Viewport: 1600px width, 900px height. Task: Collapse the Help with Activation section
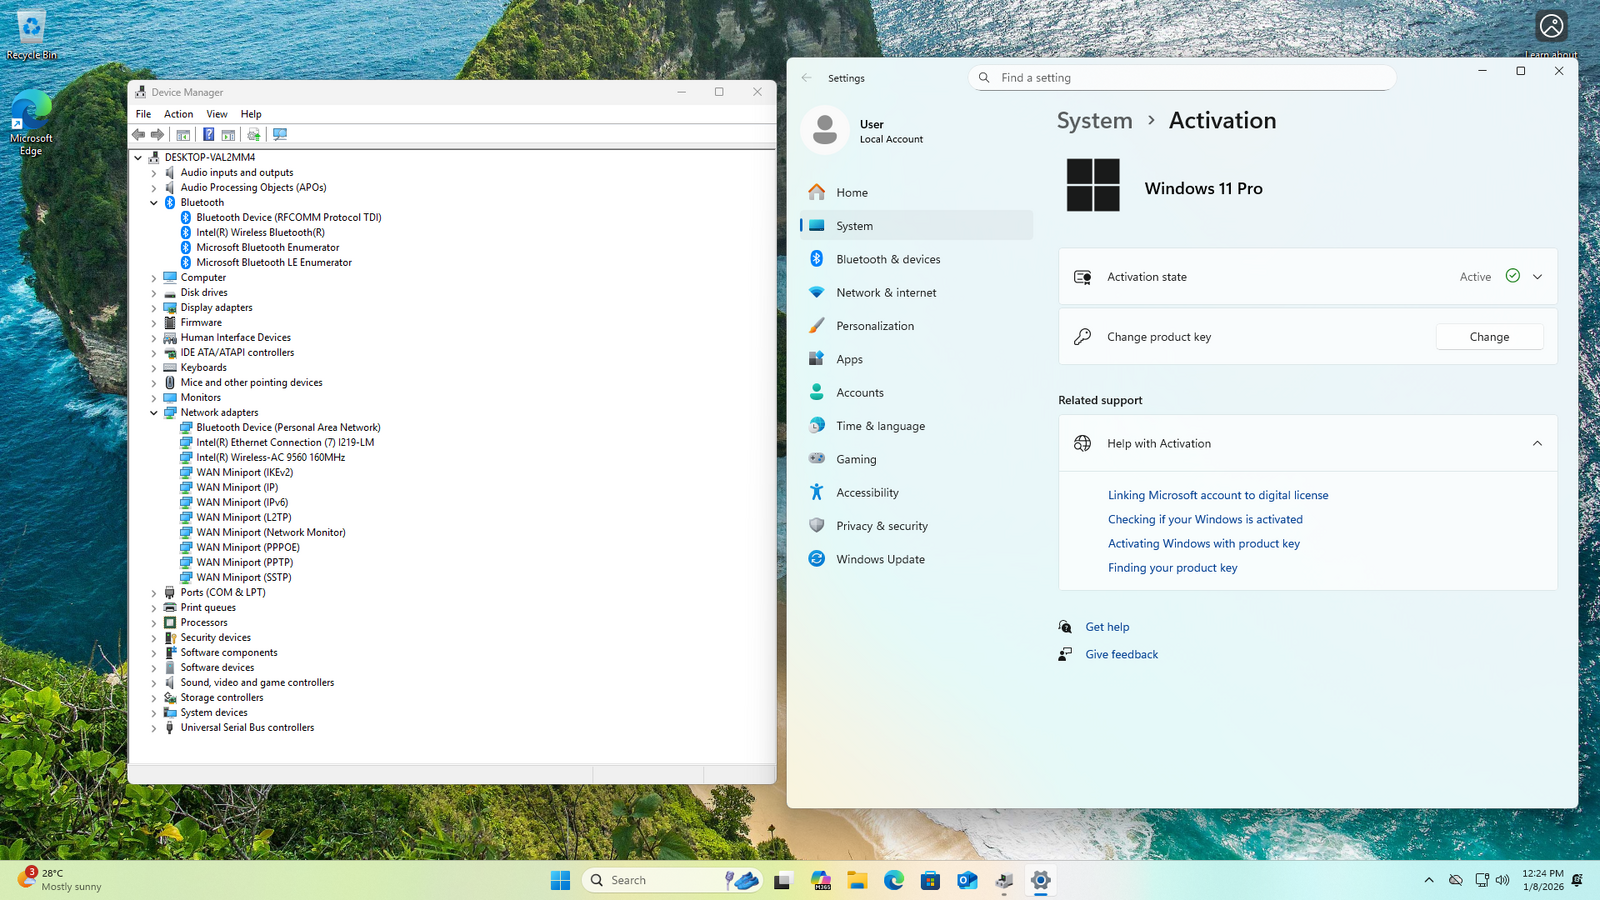tap(1537, 444)
